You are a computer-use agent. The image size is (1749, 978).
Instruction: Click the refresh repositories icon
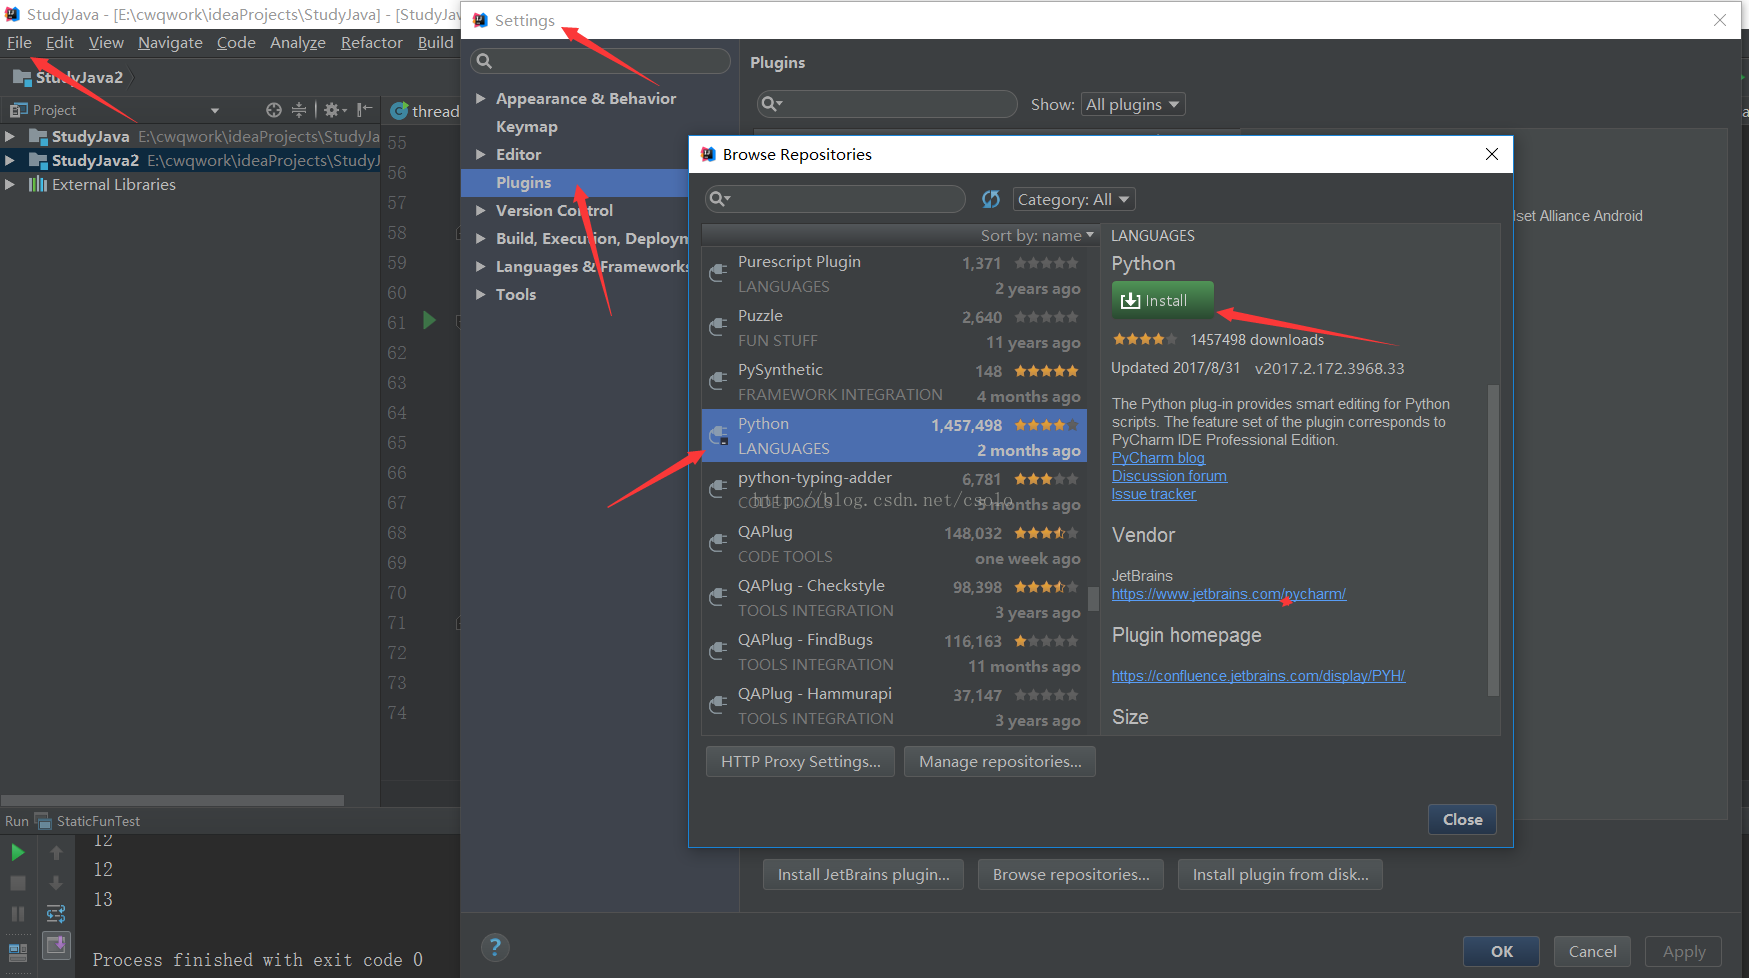(990, 199)
